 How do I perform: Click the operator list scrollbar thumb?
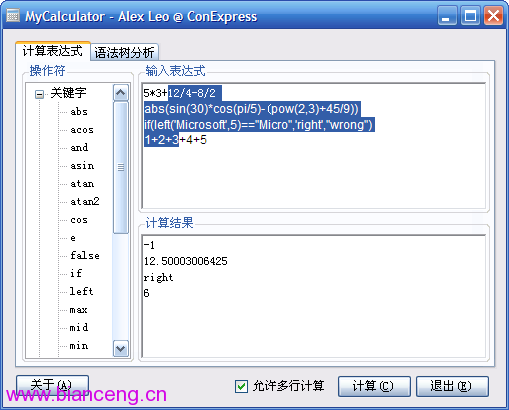click(x=121, y=167)
